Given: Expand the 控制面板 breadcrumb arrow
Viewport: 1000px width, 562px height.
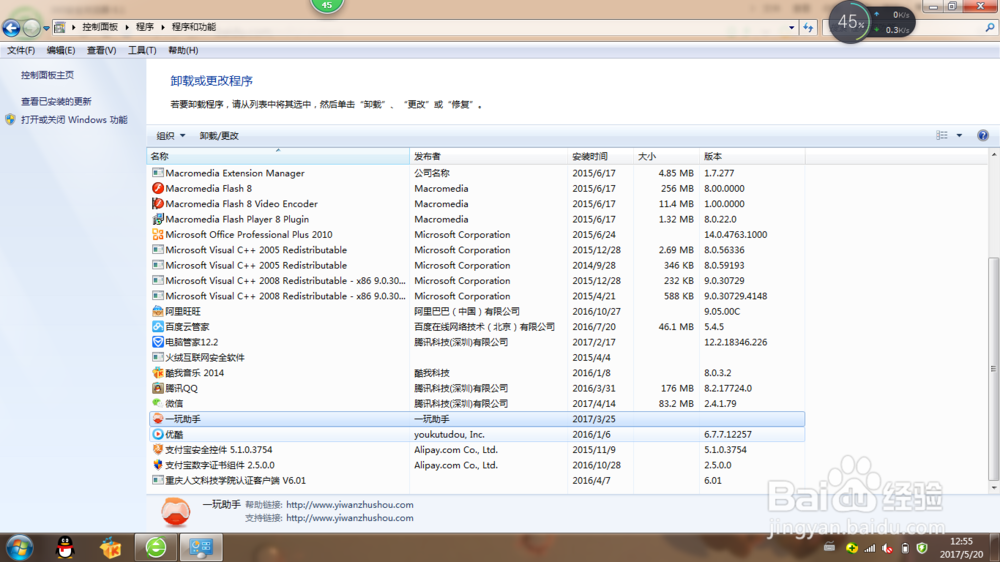Looking at the screenshot, I should click(x=126, y=27).
